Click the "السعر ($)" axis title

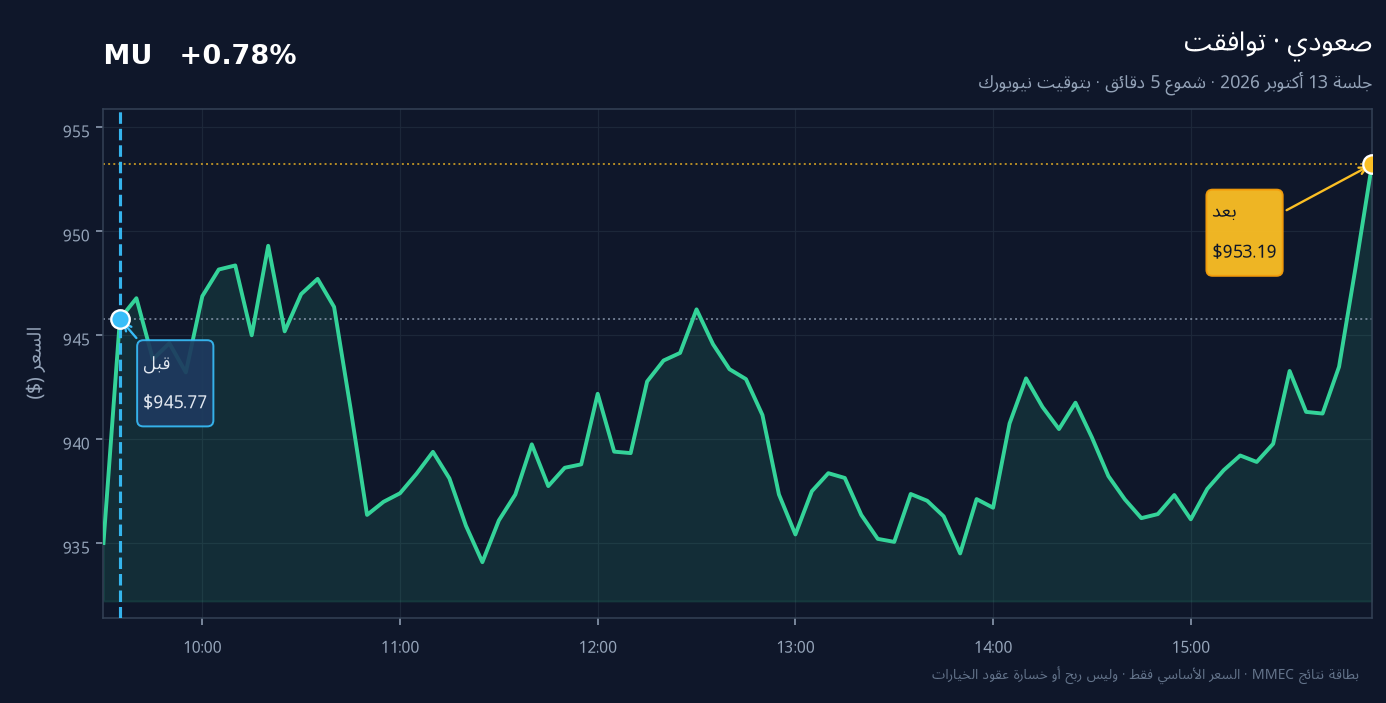[x=35, y=364]
